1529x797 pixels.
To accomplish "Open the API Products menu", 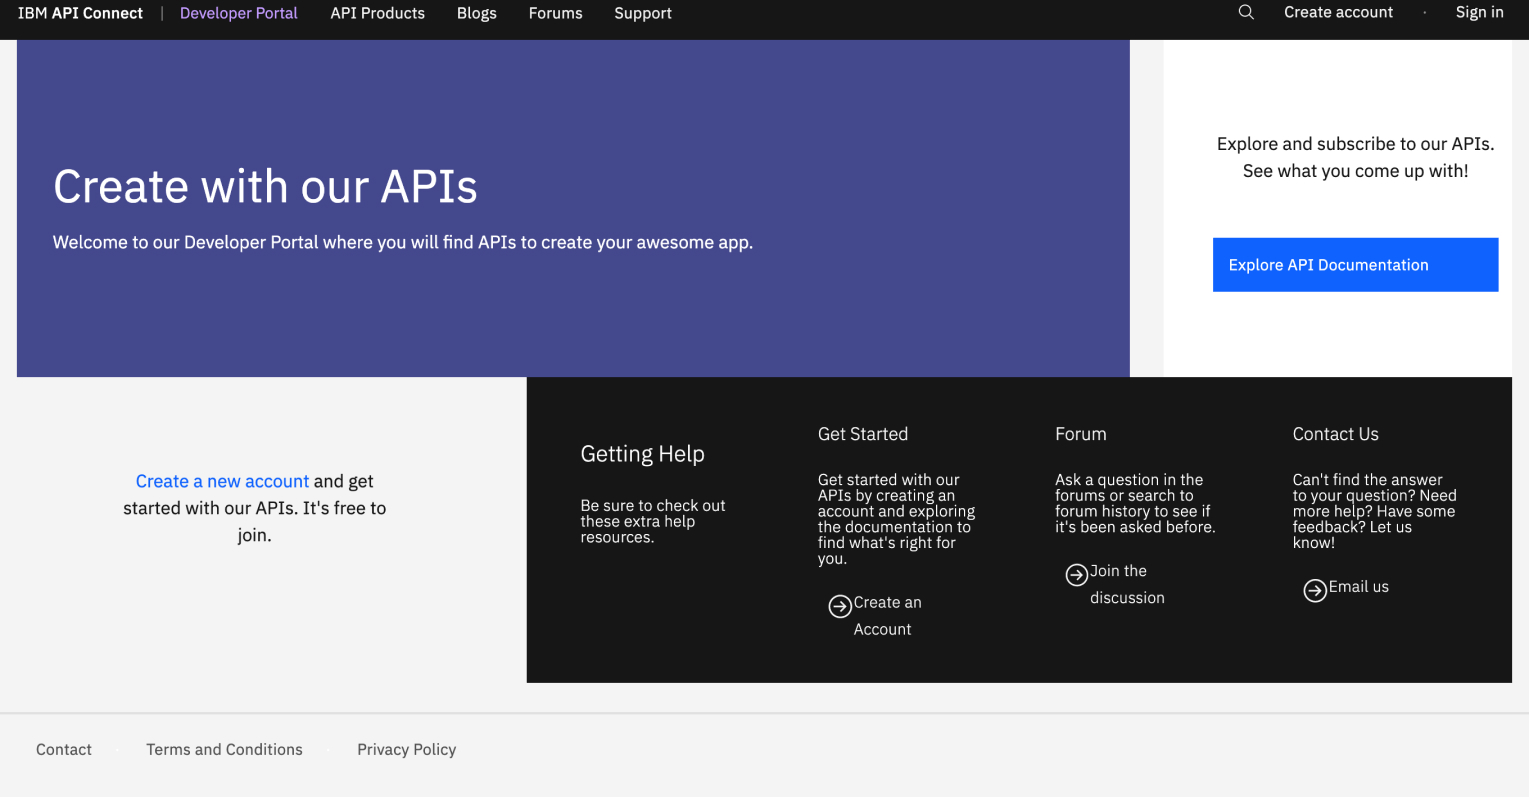I will coord(377,13).
